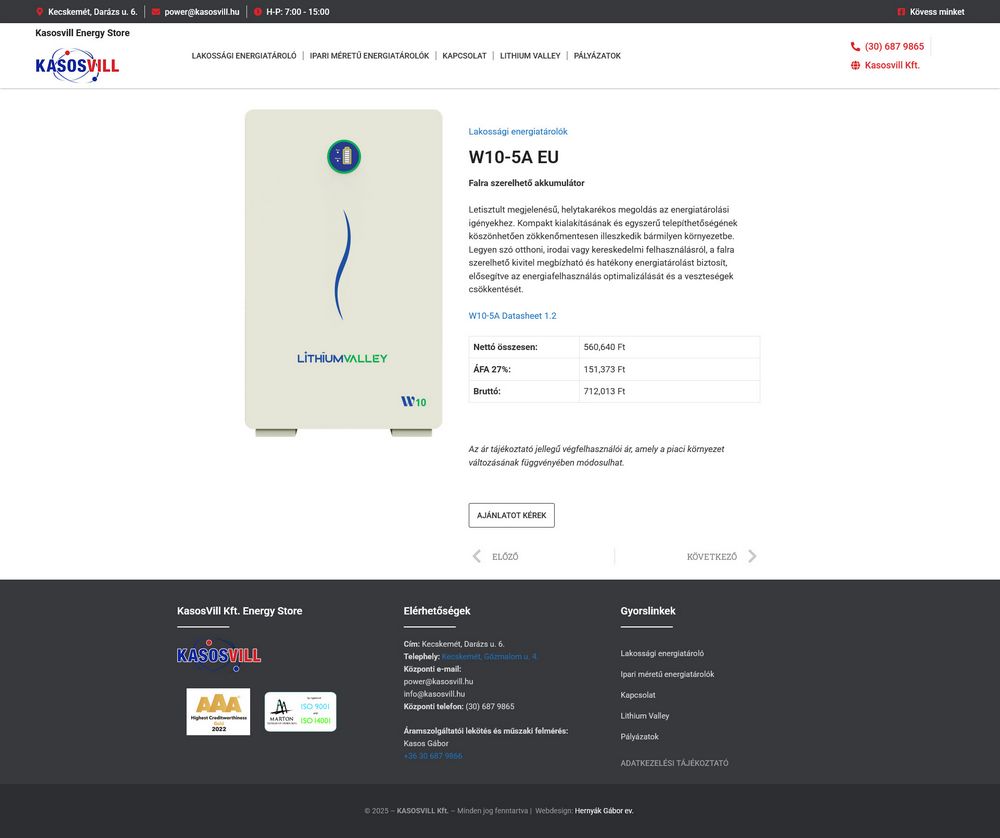Open Lakossági energiatároló menu item
Viewport: 1000px width, 838px height.
pos(244,56)
